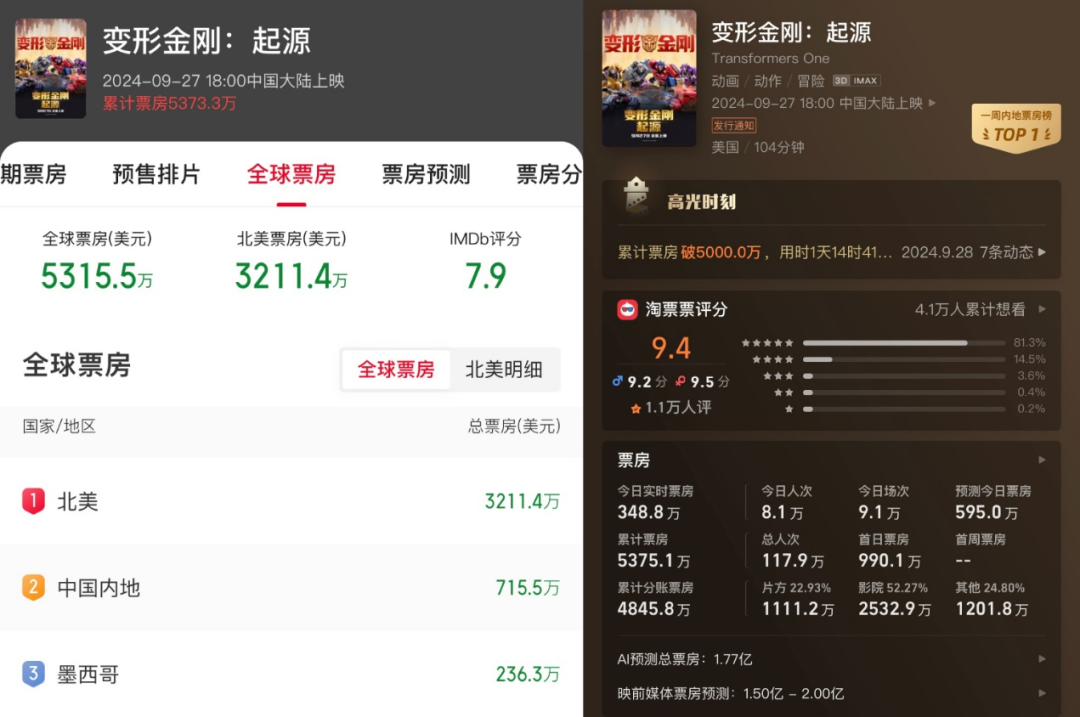Tap the male rating icon beside 9.2
Screen dimensions: 1080x717
point(617,381)
